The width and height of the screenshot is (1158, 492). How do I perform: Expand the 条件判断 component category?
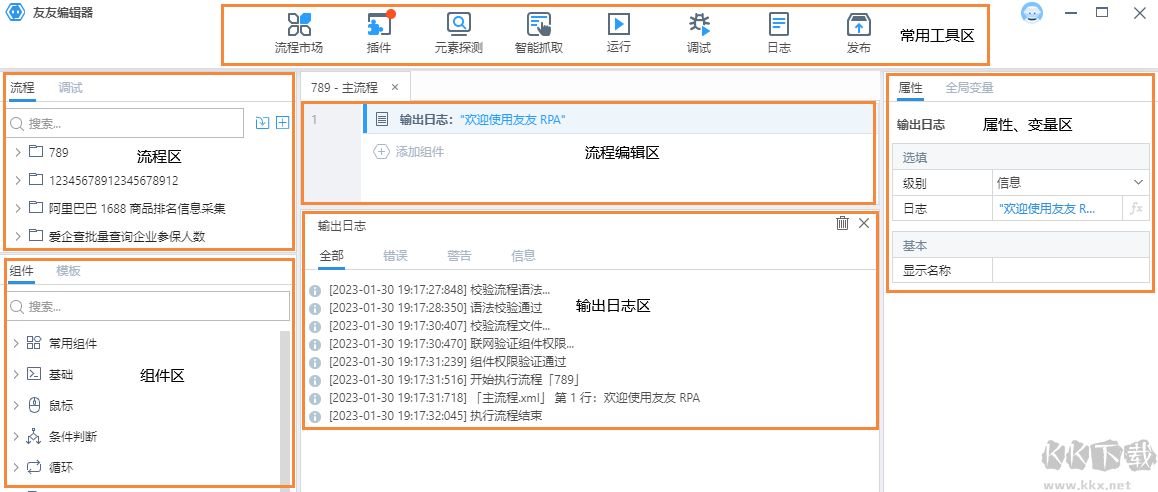(16, 436)
